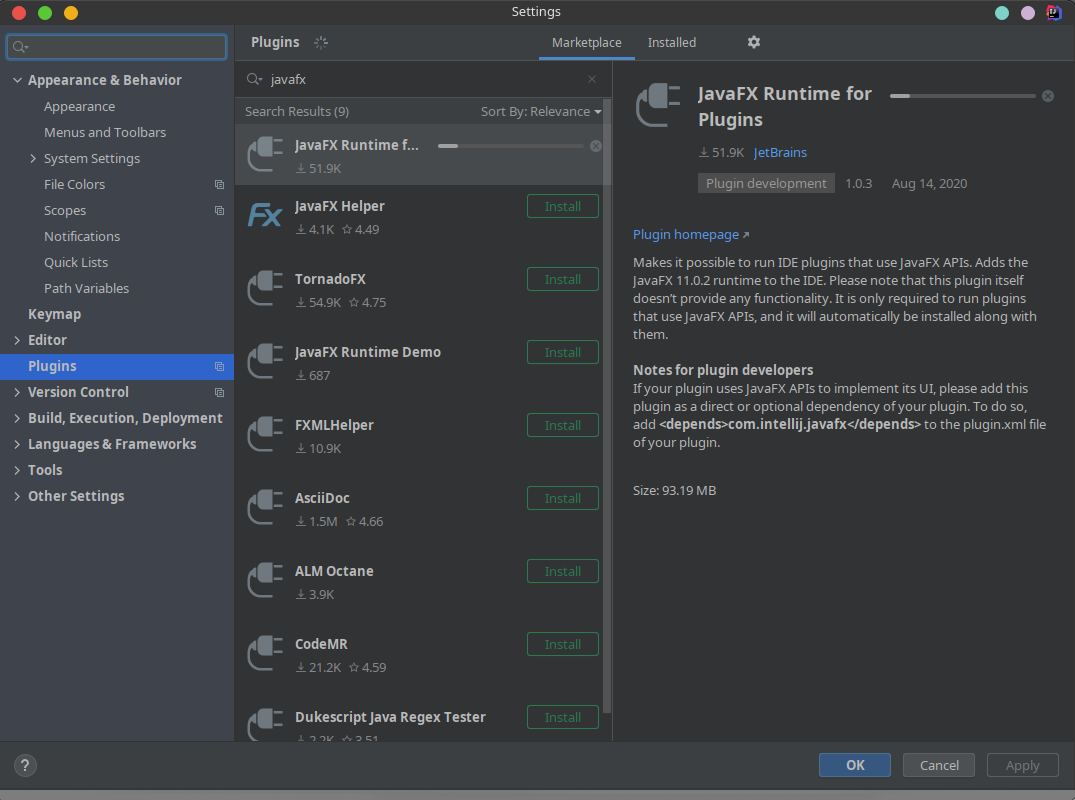This screenshot has height=800, width=1075.
Task: Click the JavaFX Runtime Demo plugin icon
Action: tap(265, 361)
